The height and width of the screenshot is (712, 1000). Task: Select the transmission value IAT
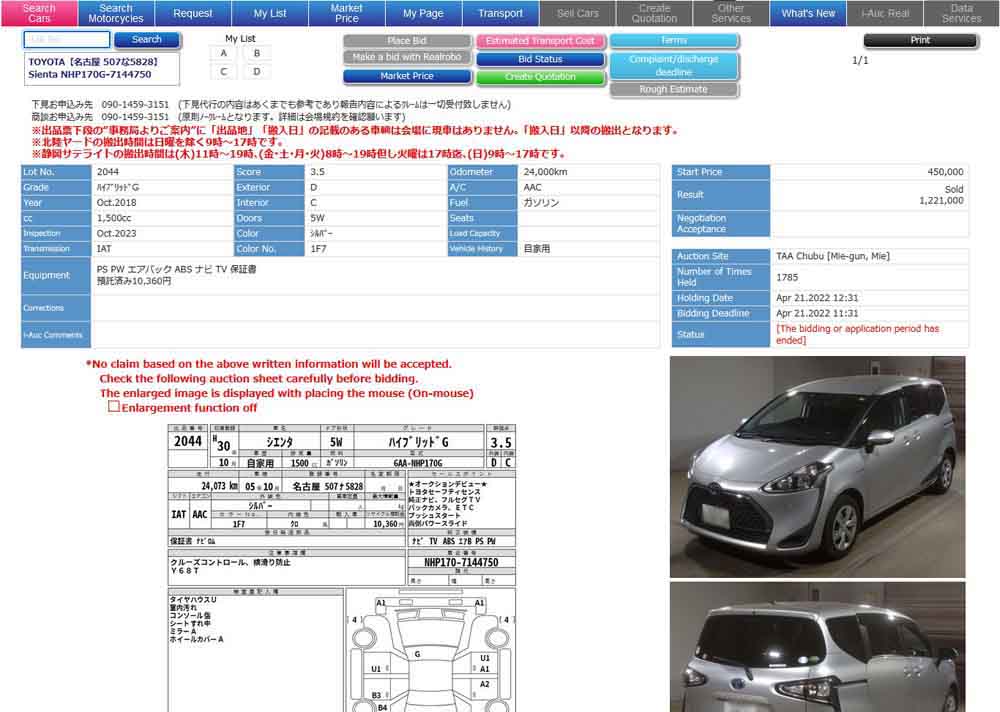(x=104, y=249)
